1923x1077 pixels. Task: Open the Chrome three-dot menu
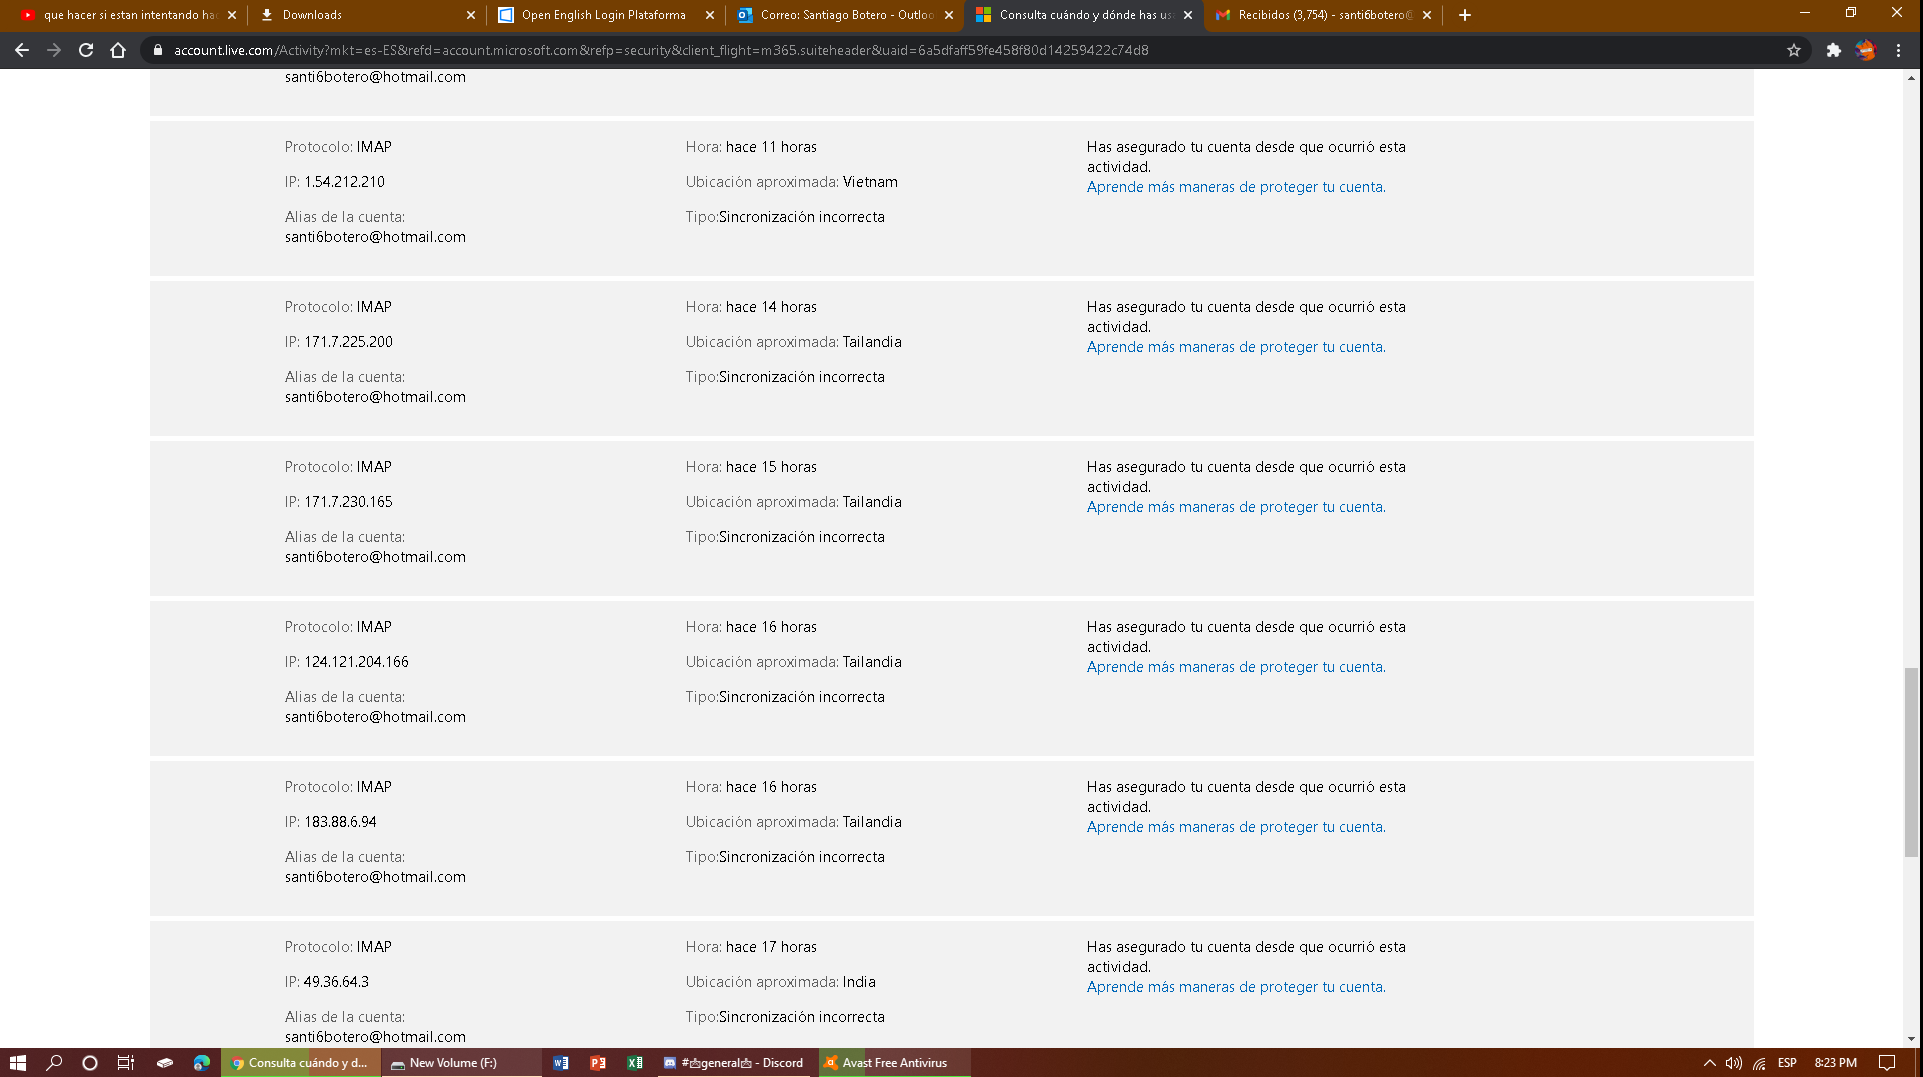1898,50
